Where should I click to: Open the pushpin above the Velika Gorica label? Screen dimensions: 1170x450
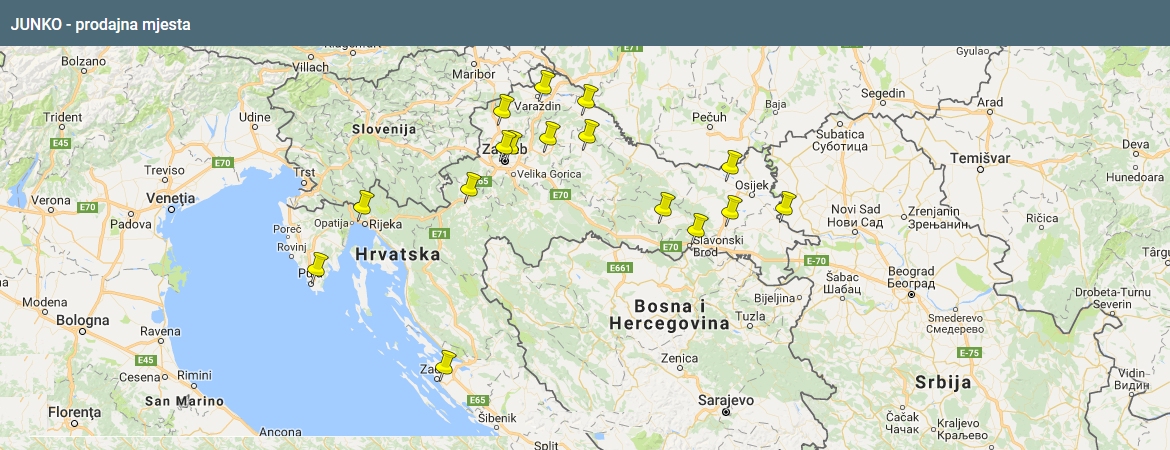pos(507,143)
